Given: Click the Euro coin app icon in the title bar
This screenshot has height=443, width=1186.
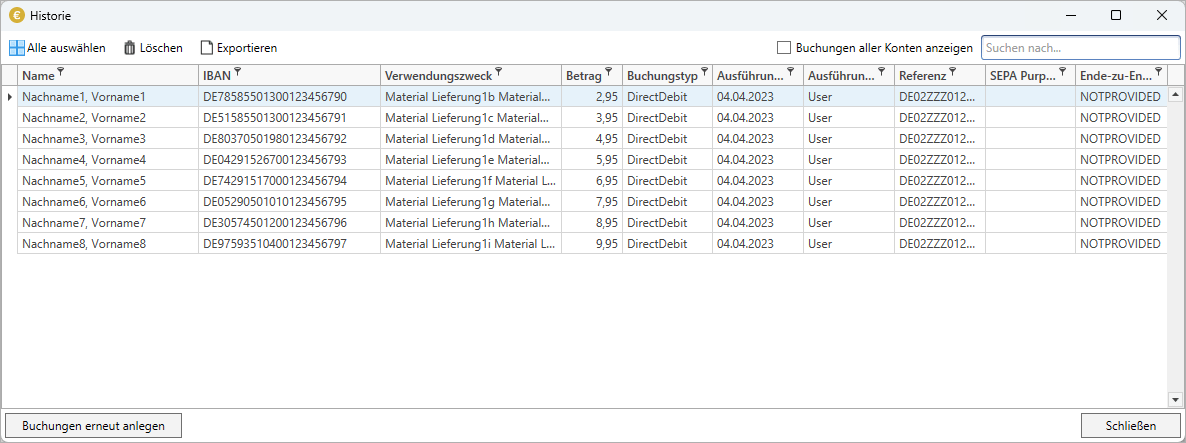Looking at the screenshot, I should click(15, 15).
